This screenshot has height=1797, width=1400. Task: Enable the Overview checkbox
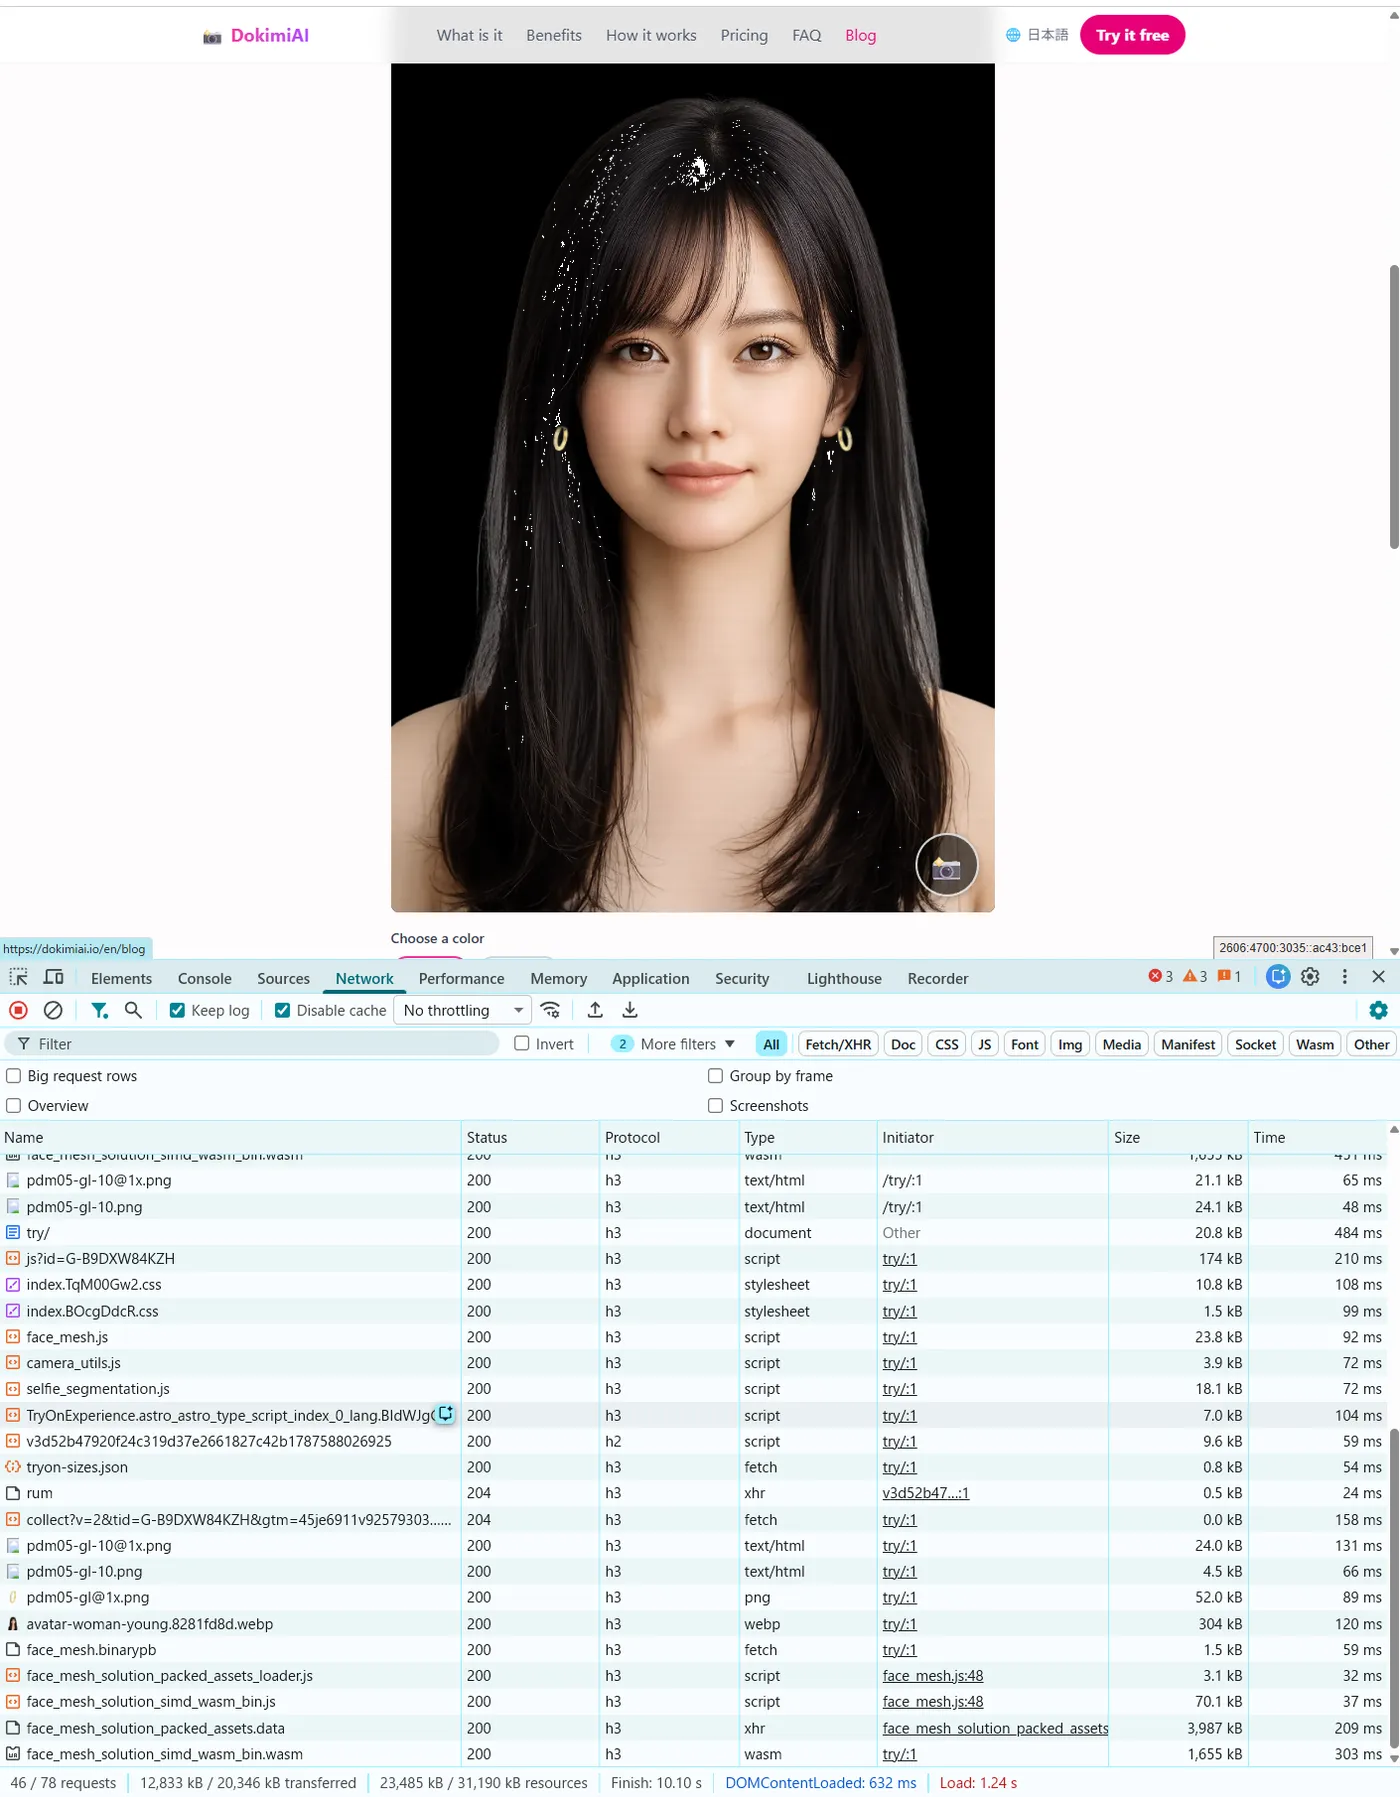pos(14,1106)
